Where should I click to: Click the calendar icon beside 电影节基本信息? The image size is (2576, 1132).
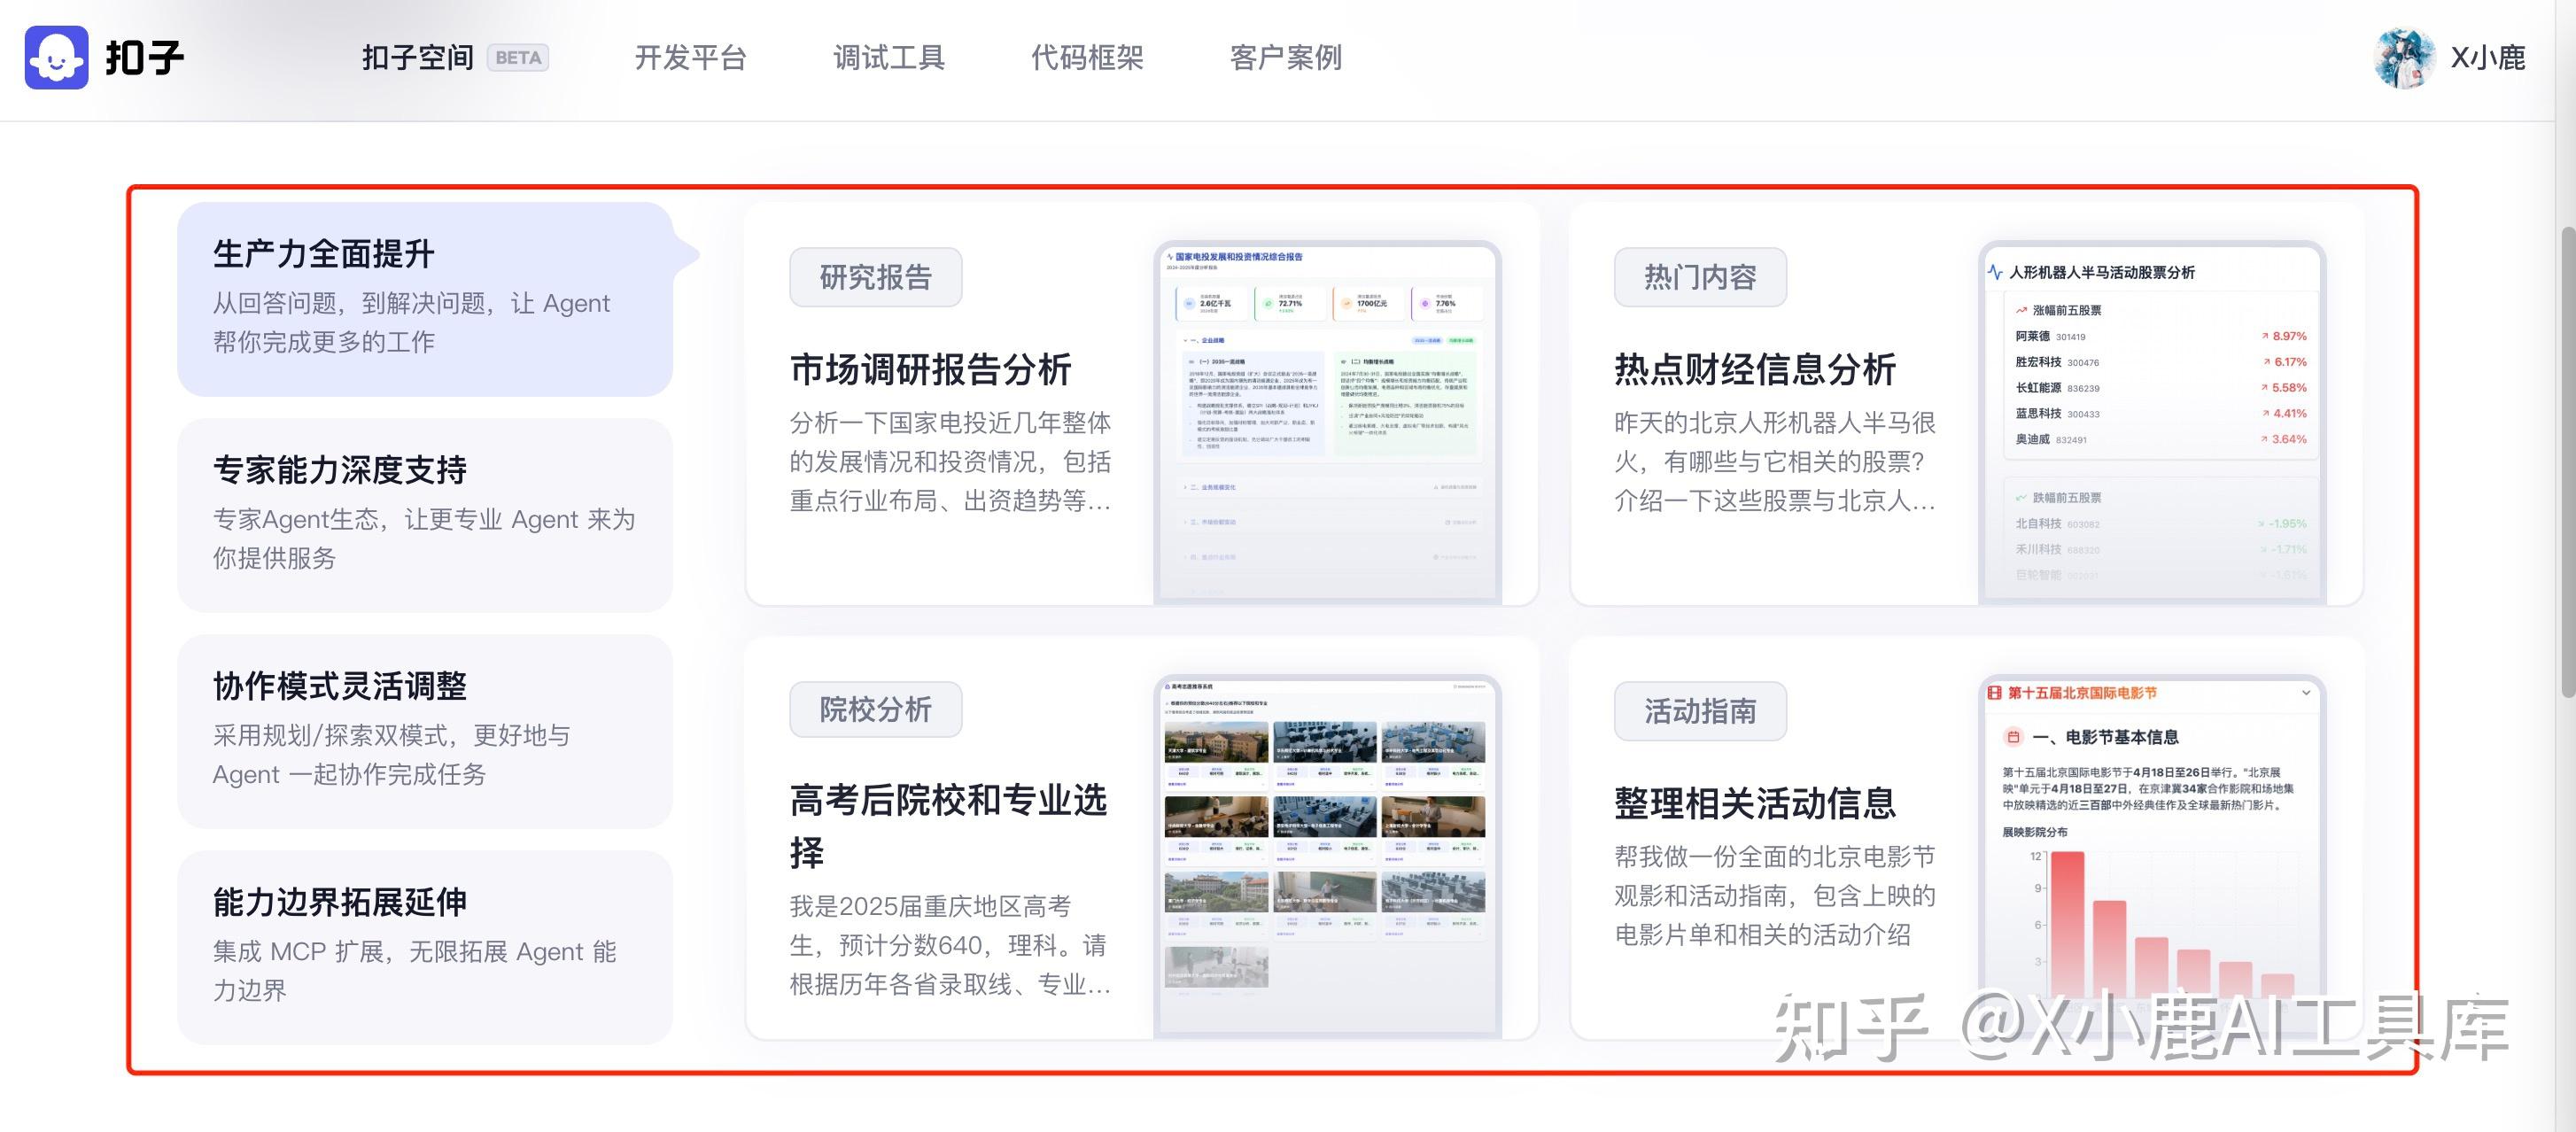(2014, 737)
